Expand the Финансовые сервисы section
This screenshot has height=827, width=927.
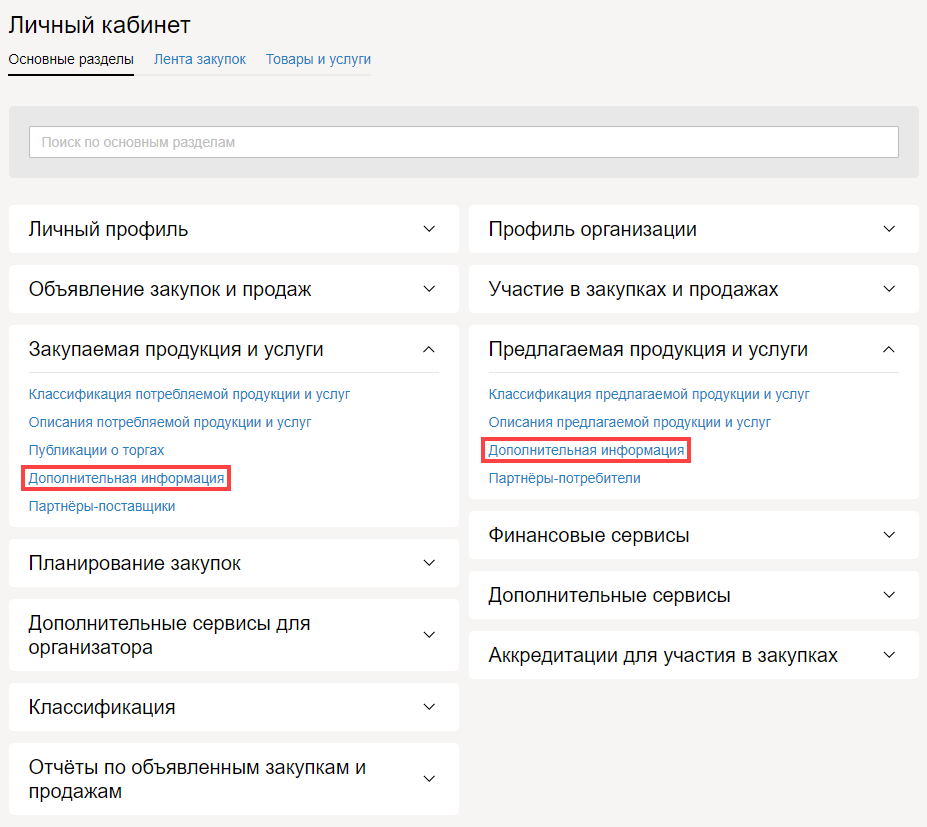889,535
